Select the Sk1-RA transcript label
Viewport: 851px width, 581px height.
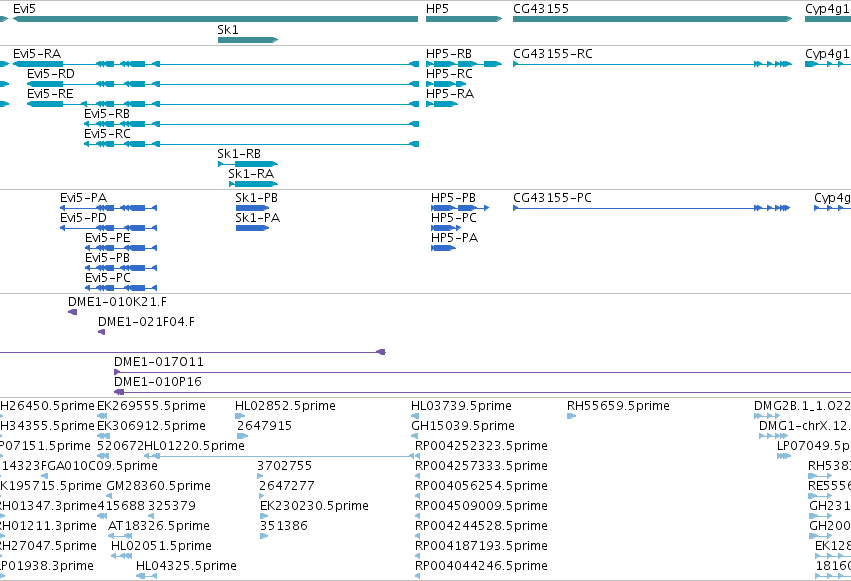click(x=251, y=174)
